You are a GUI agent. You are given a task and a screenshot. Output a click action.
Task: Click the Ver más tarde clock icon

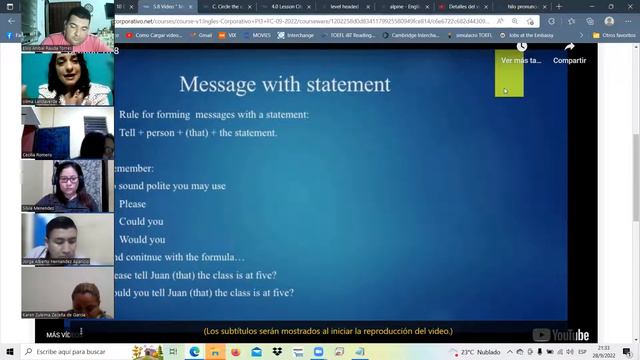coord(522,47)
